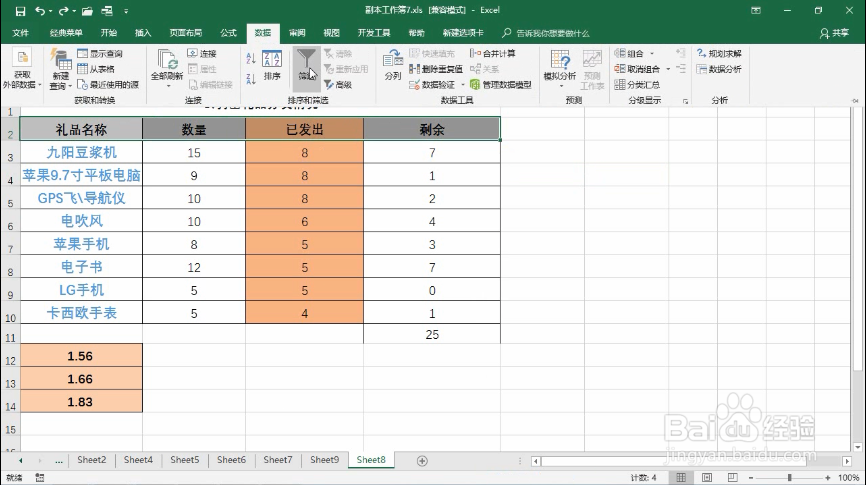866x485 pixels.
Task: Select the Sheet2 tab
Action: (92, 460)
